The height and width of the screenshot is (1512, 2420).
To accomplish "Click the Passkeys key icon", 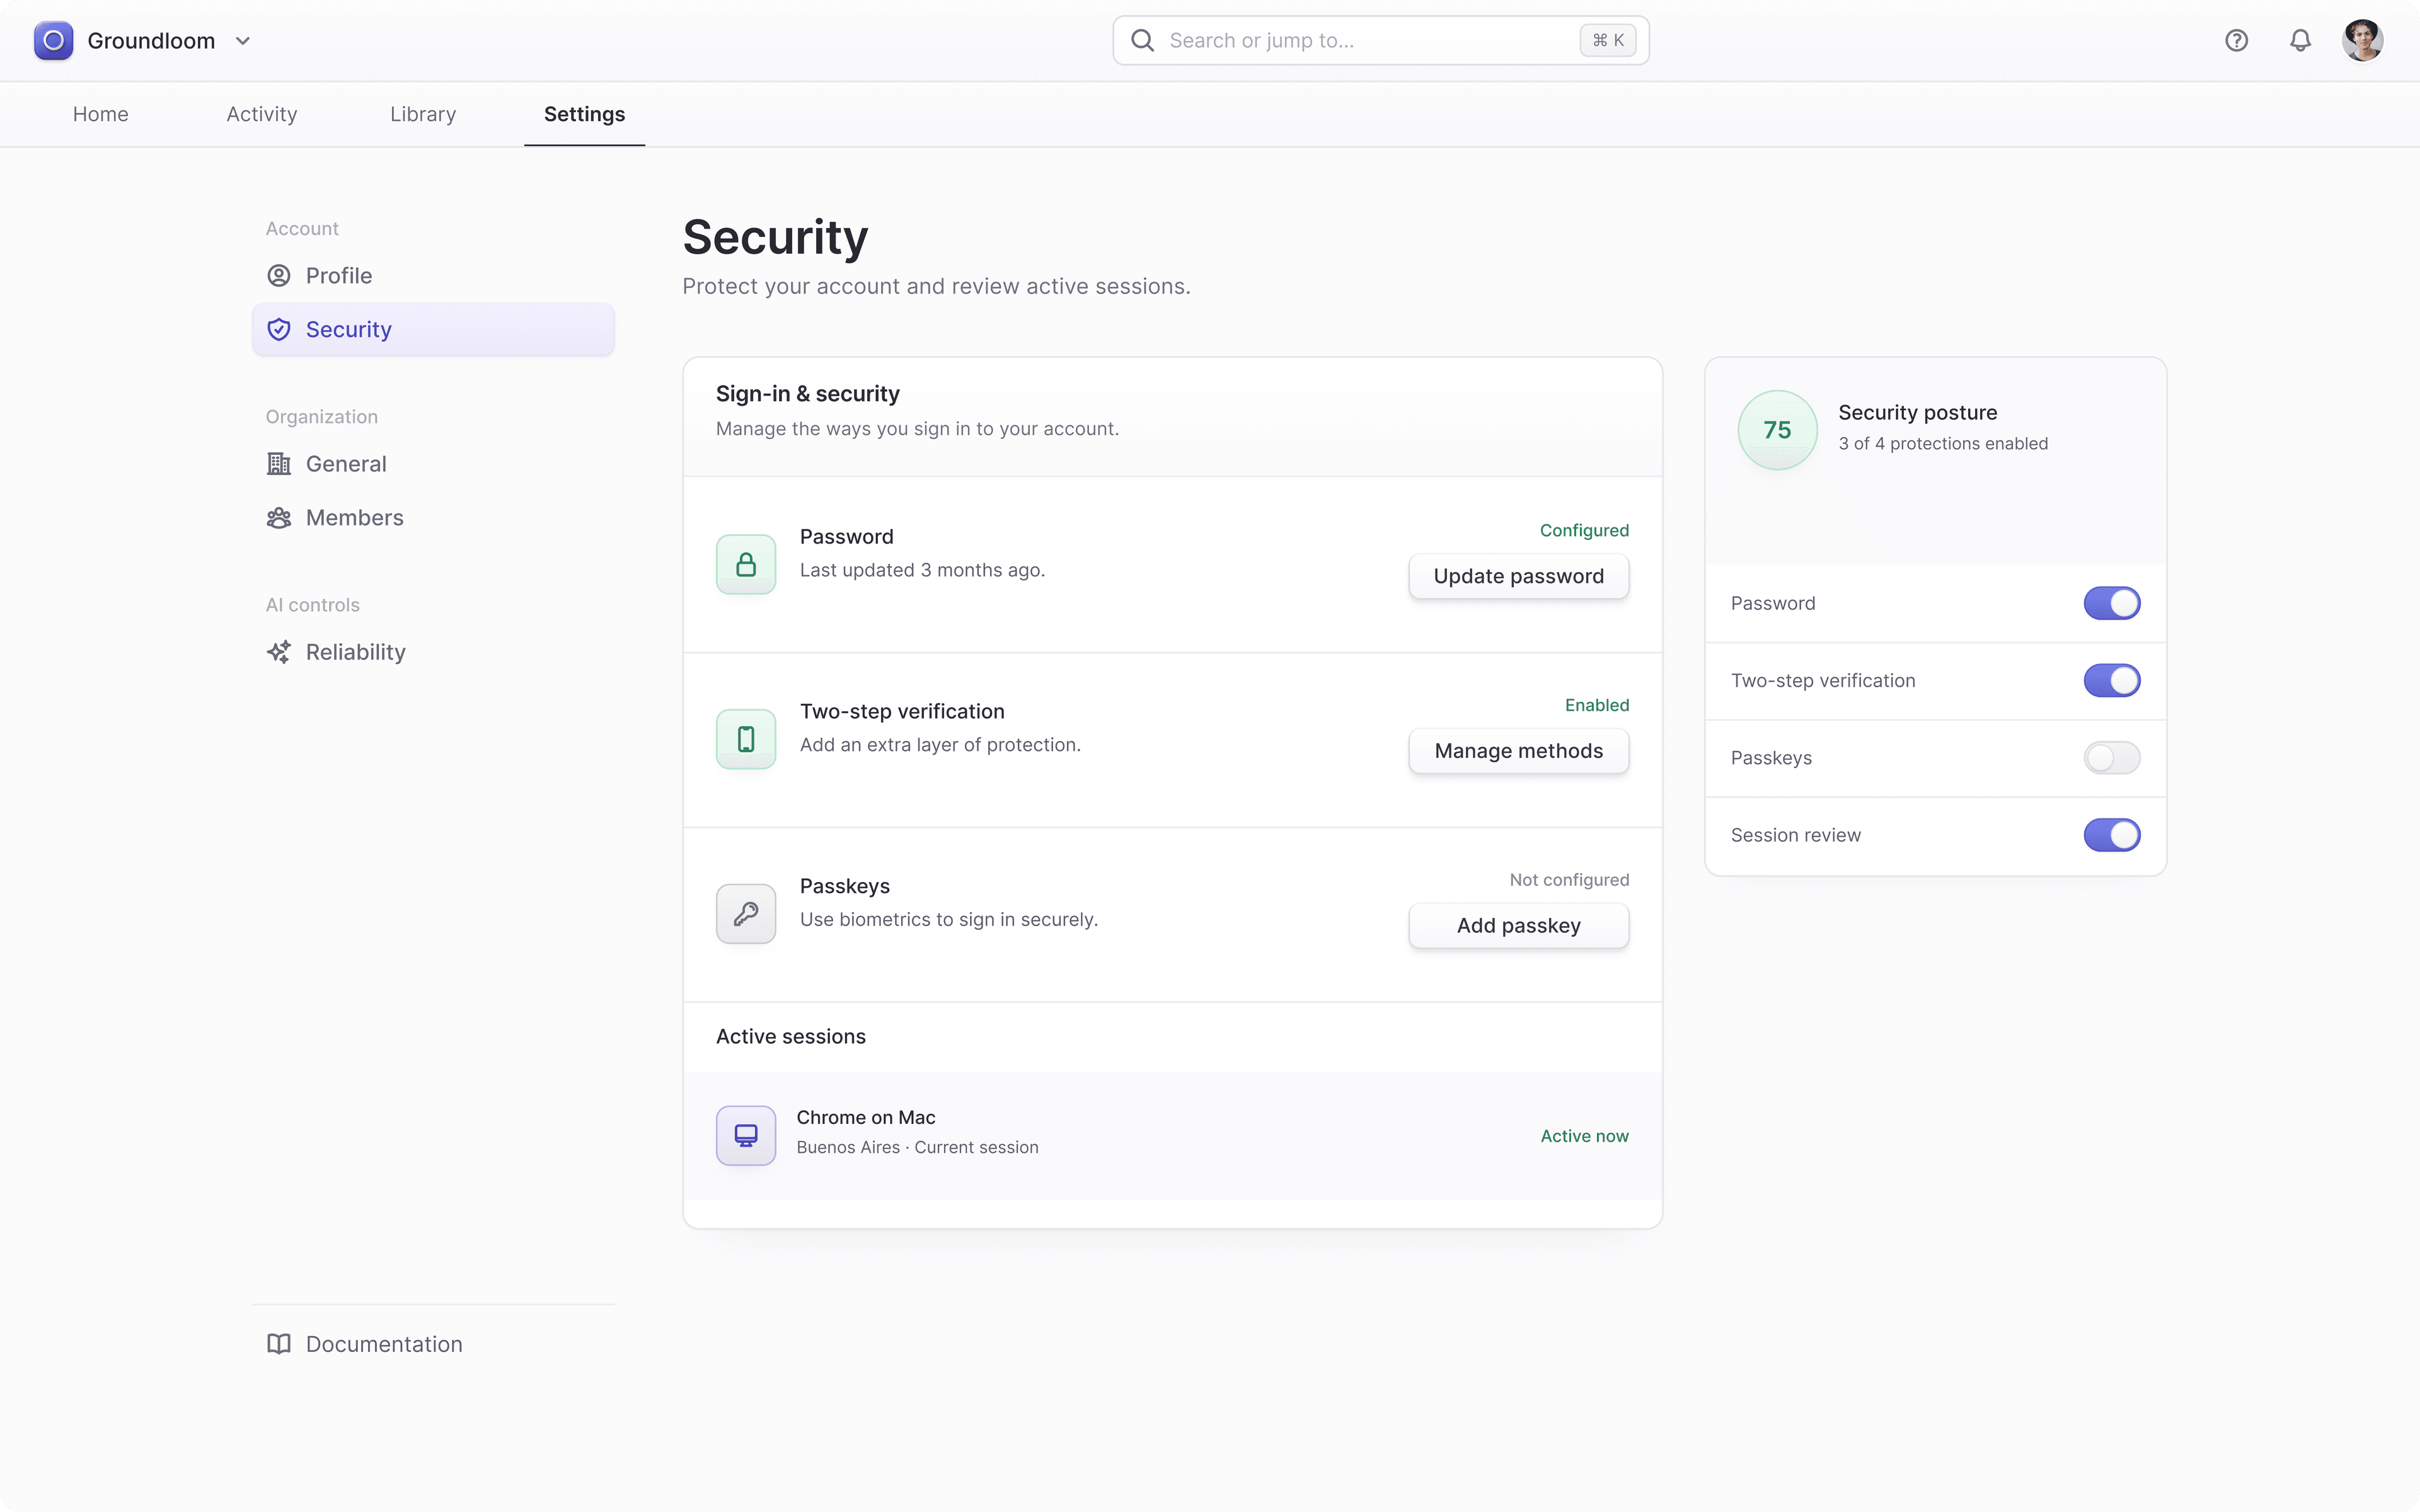I will 746,914.
